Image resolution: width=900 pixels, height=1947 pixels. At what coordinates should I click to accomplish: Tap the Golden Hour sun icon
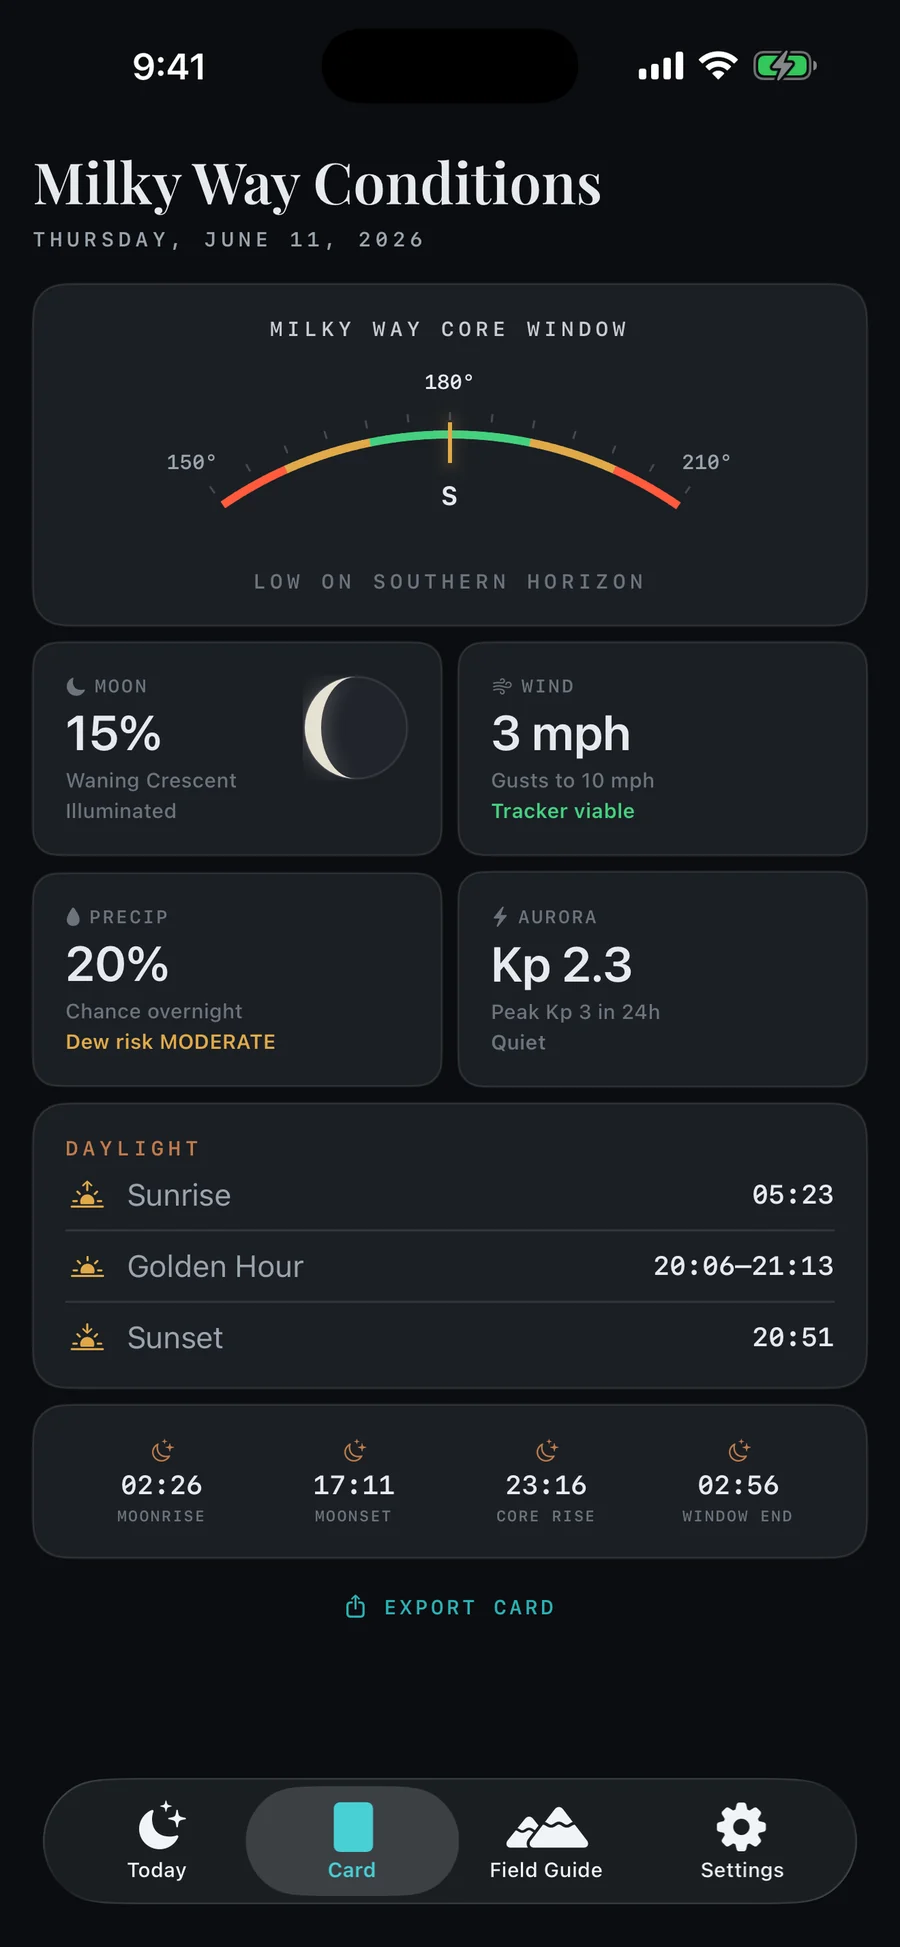(x=87, y=1266)
